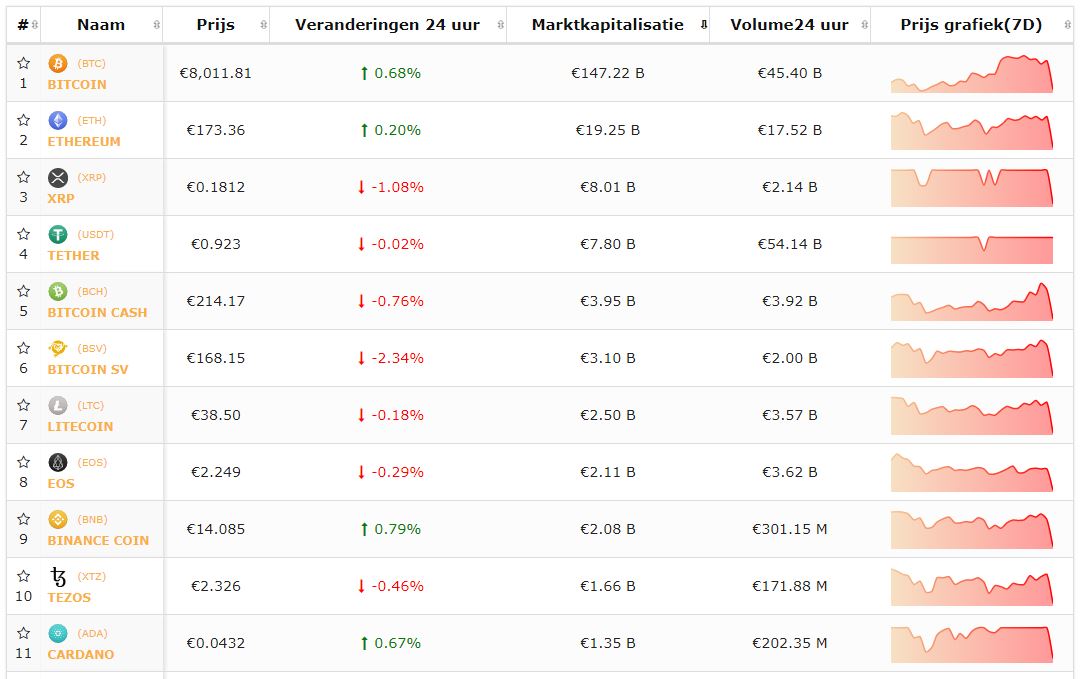This screenshot has width=1081, height=679.
Task: Click the Binance Coin logo icon
Action: click(x=58, y=520)
